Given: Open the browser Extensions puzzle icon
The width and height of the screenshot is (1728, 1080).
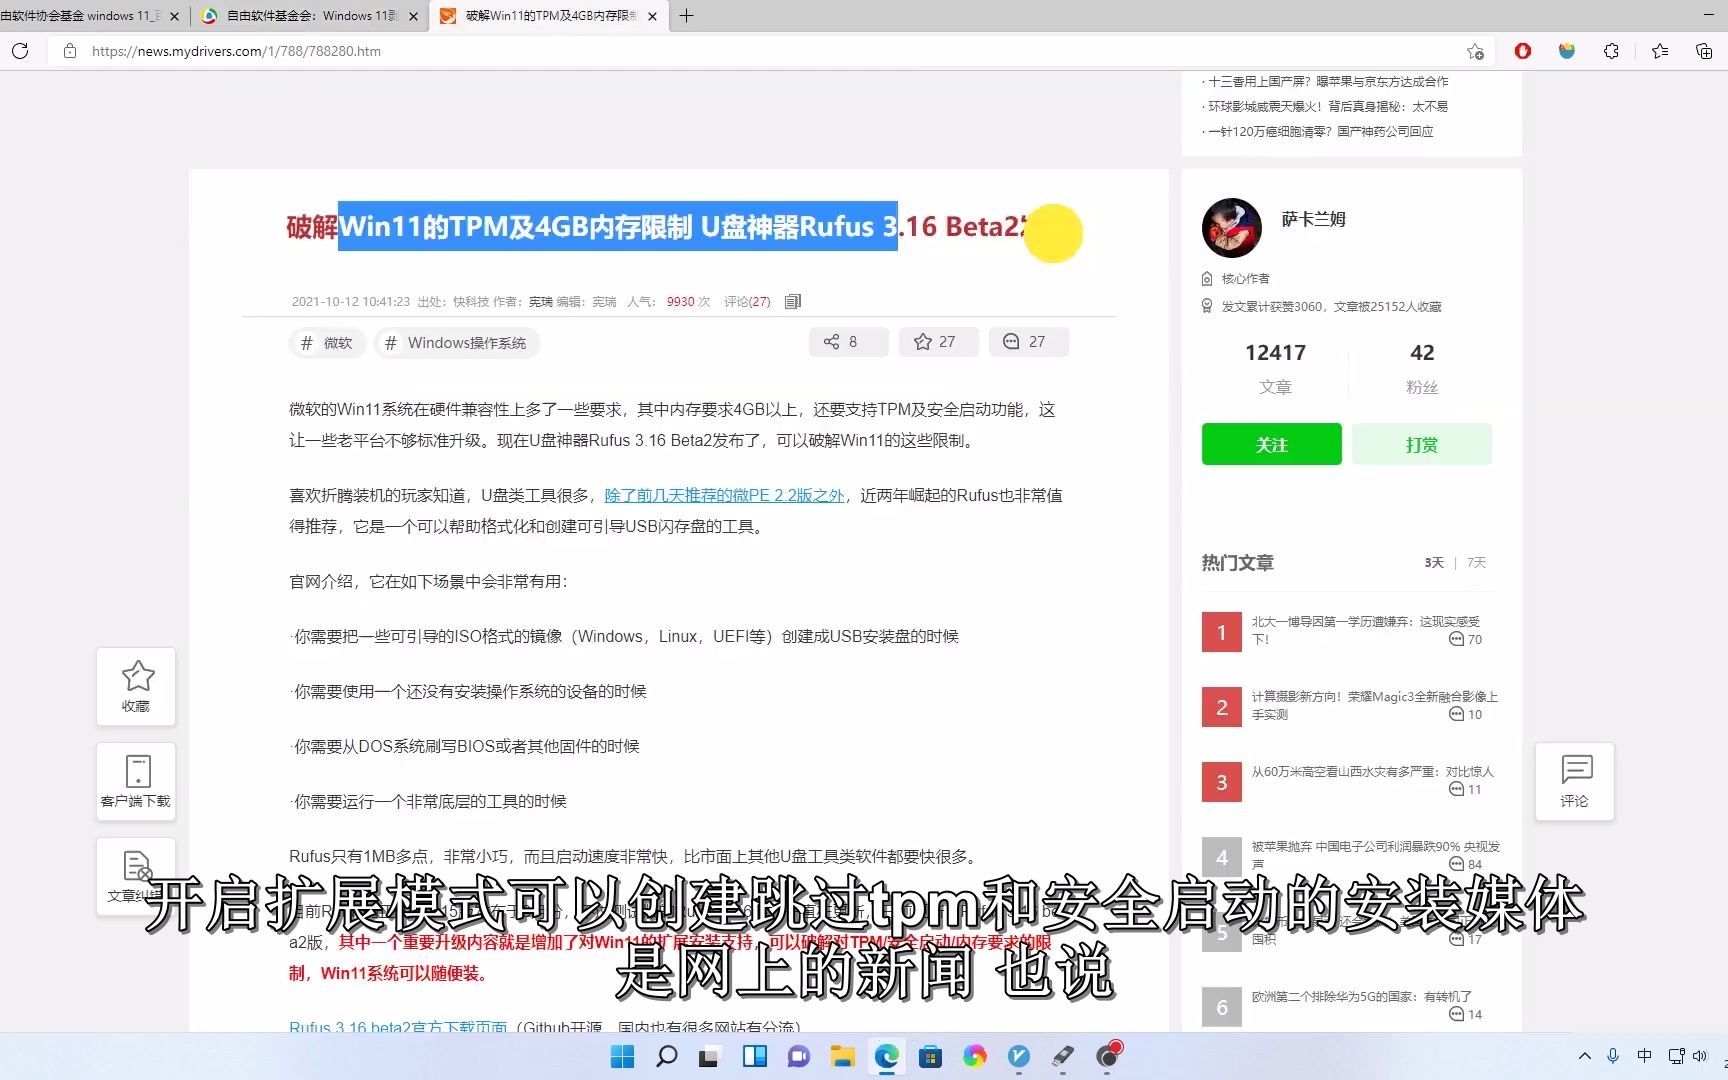Looking at the screenshot, I should click(x=1611, y=51).
